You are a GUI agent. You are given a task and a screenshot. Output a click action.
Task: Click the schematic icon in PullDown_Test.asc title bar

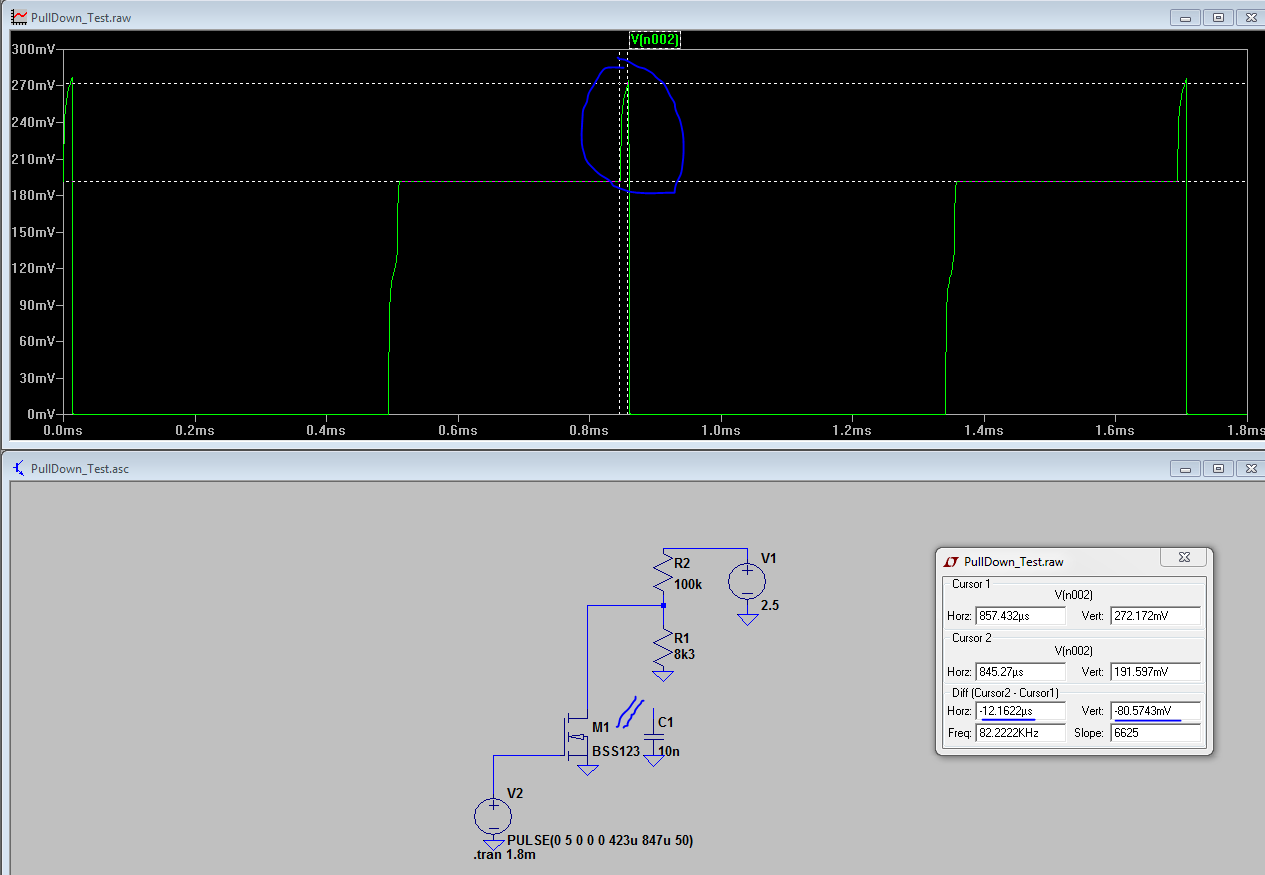pos(18,467)
